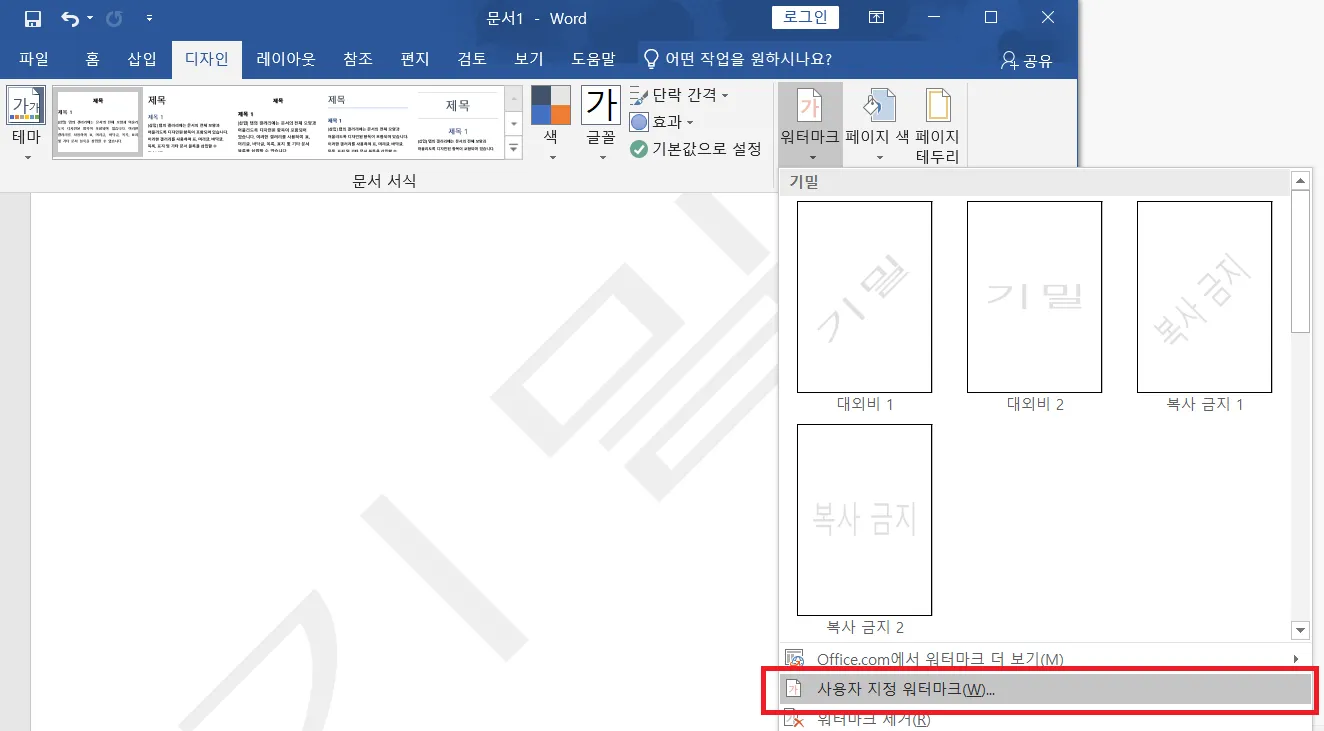Viewport: 1324px width, 731px height.
Task: Open the 보기 tab
Action: click(529, 59)
